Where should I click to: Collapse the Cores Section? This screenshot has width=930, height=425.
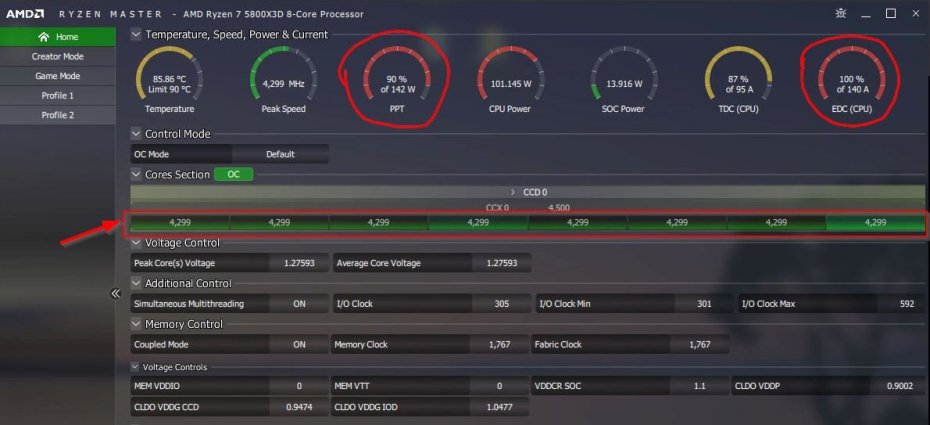[x=136, y=174]
